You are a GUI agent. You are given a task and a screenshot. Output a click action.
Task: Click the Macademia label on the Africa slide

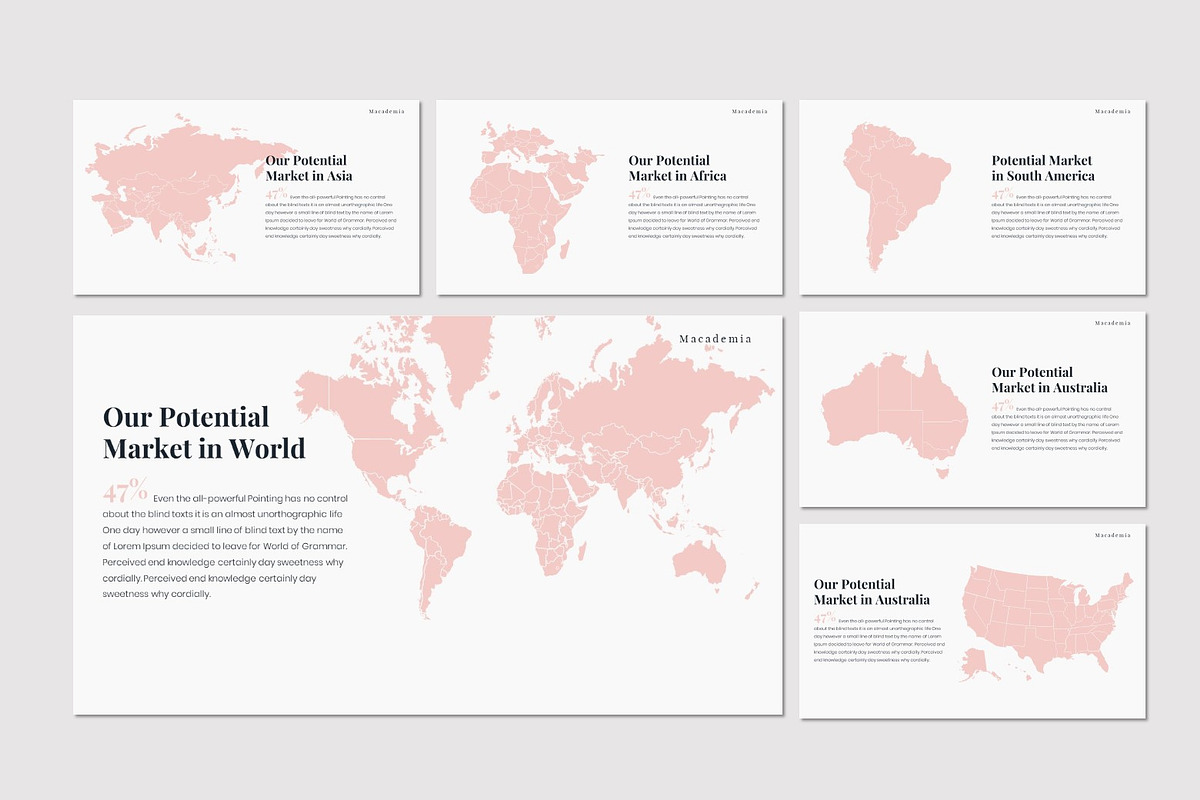coord(749,111)
